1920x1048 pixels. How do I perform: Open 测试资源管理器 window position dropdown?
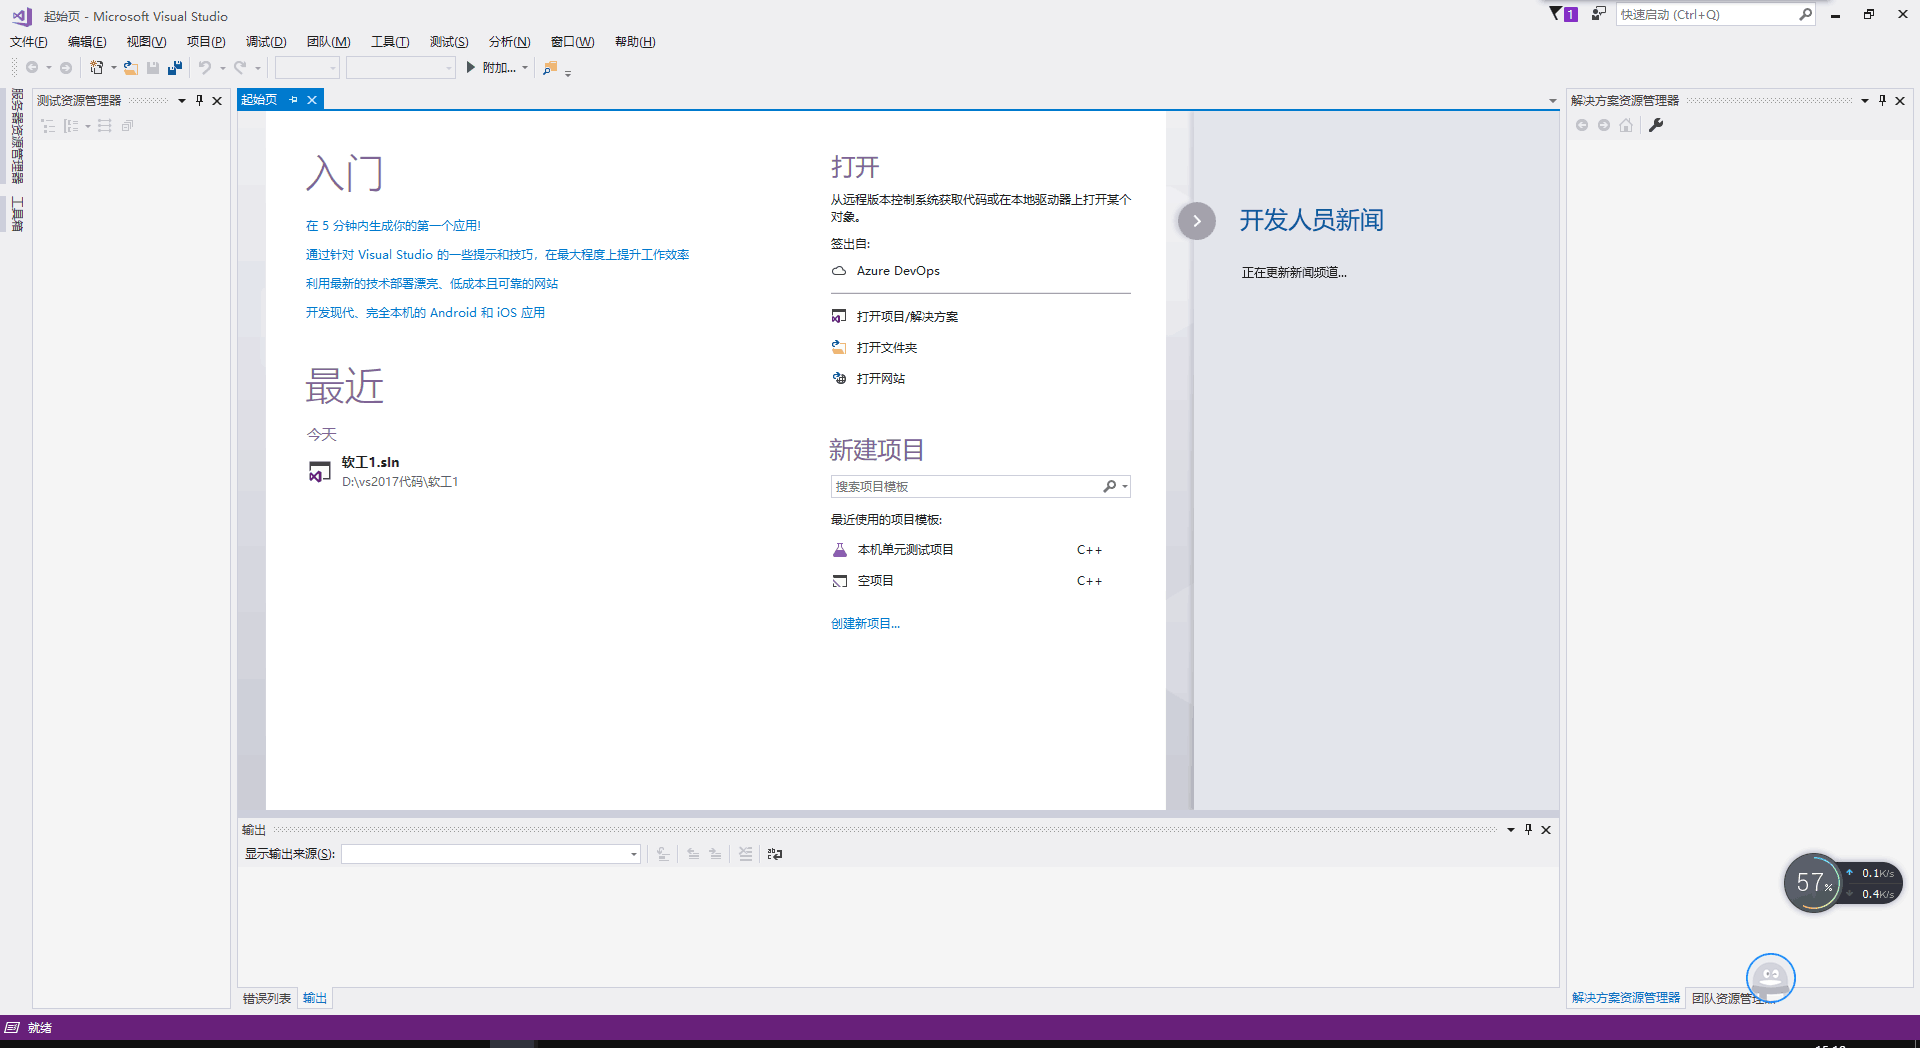click(182, 100)
